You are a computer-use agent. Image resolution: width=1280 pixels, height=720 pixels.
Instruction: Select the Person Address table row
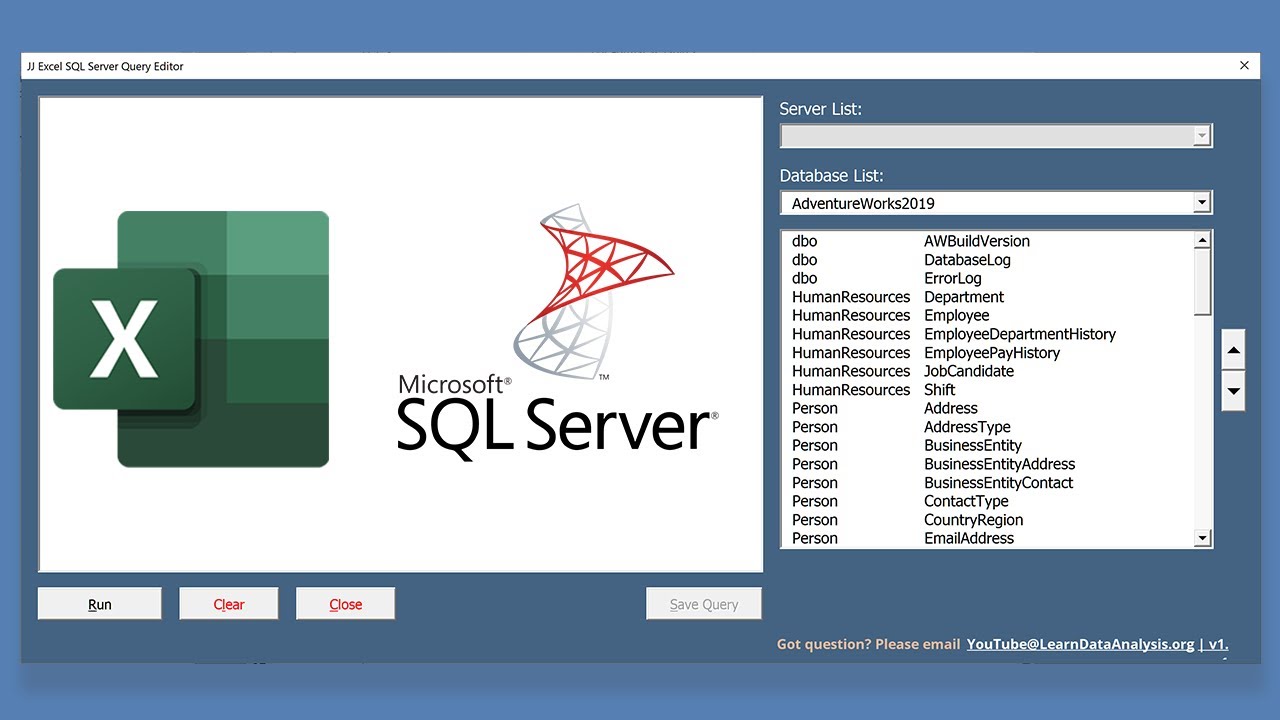point(988,408)
